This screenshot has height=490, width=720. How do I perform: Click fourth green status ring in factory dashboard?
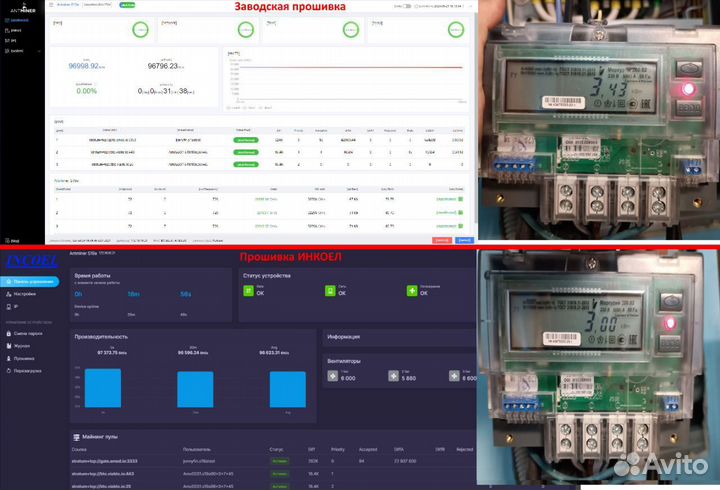point(456,30)
